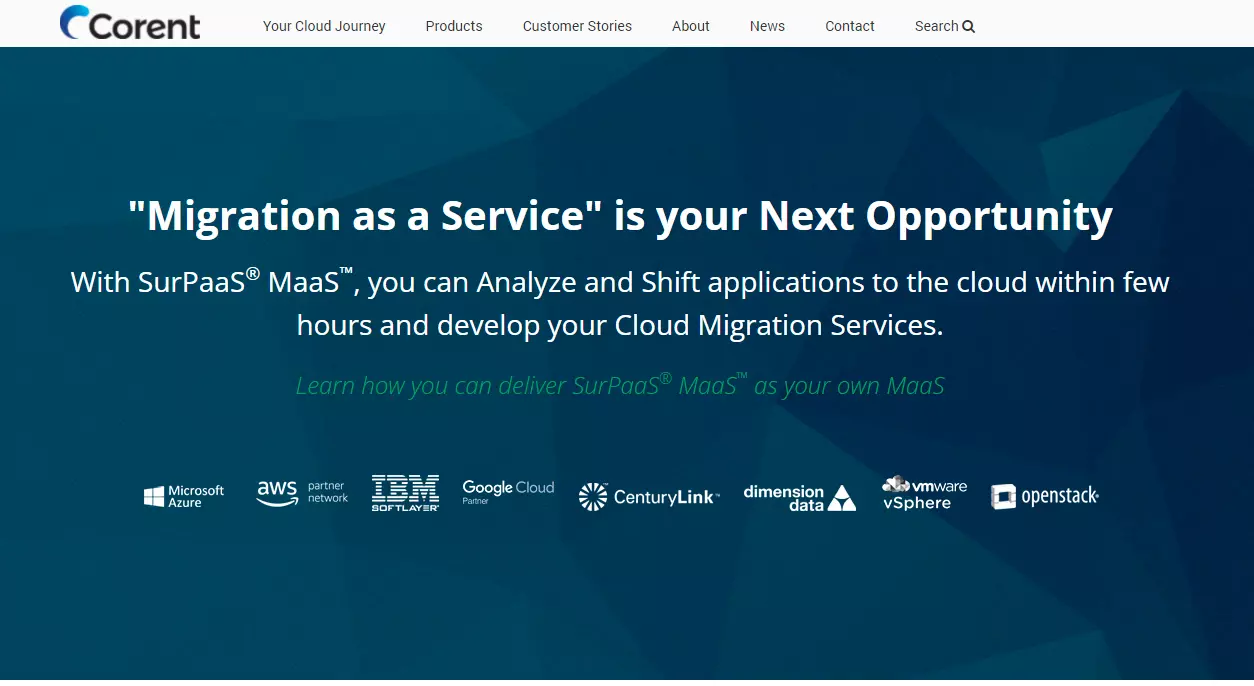
Task: Open the OpenStack logo
Action: [1044, 495]
